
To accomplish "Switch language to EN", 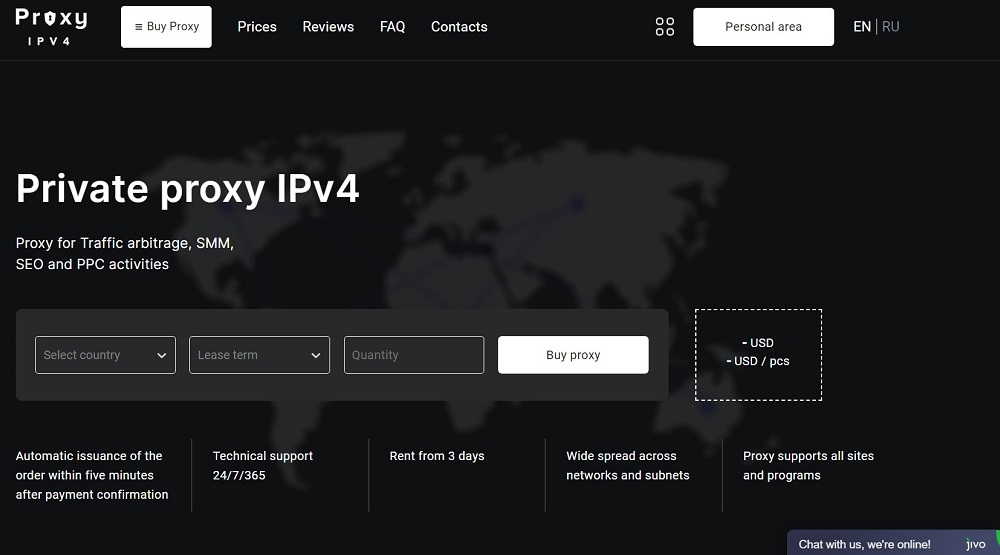I will [x=862, y=27].
